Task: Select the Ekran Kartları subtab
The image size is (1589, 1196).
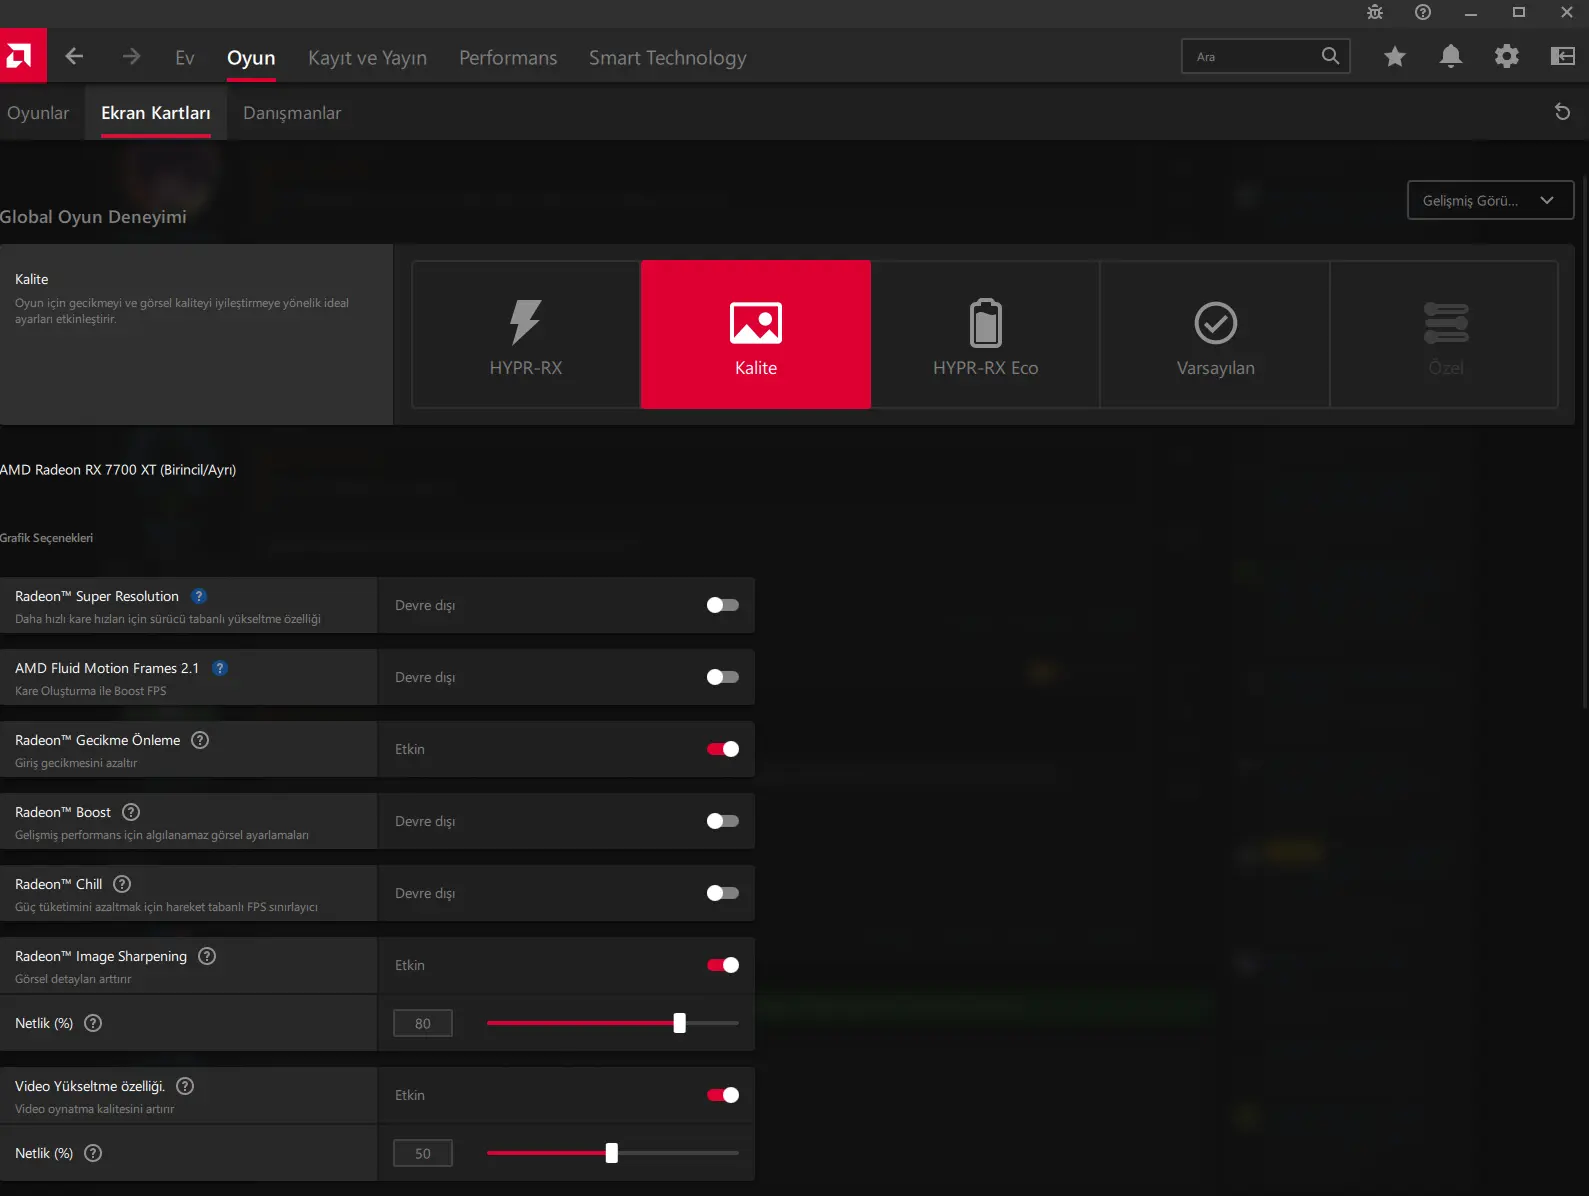Action: pyautogui.click(x=156, y=113)
